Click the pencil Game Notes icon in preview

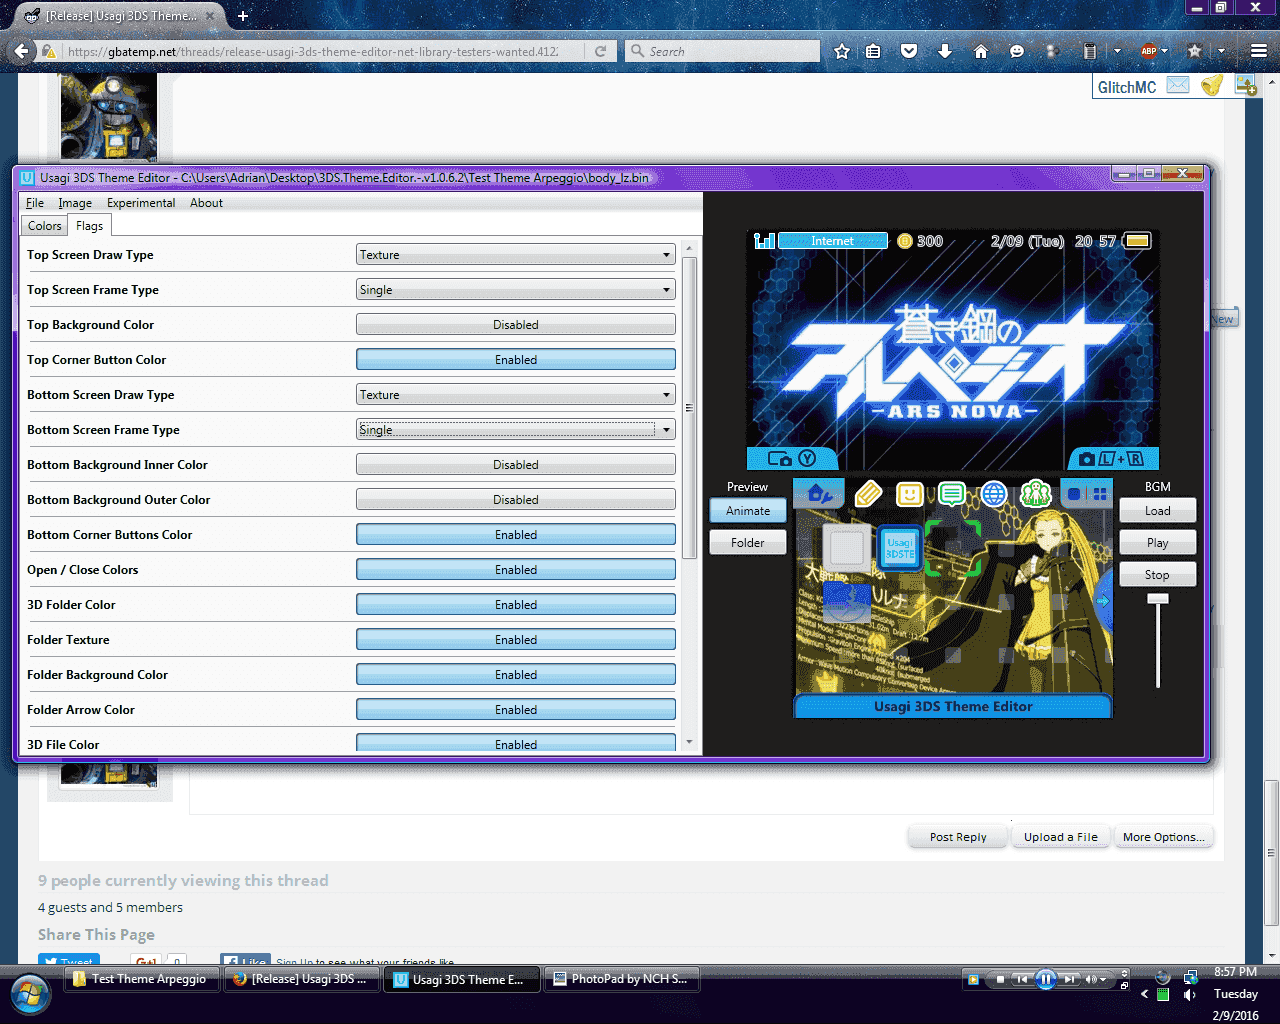(868, 493)
